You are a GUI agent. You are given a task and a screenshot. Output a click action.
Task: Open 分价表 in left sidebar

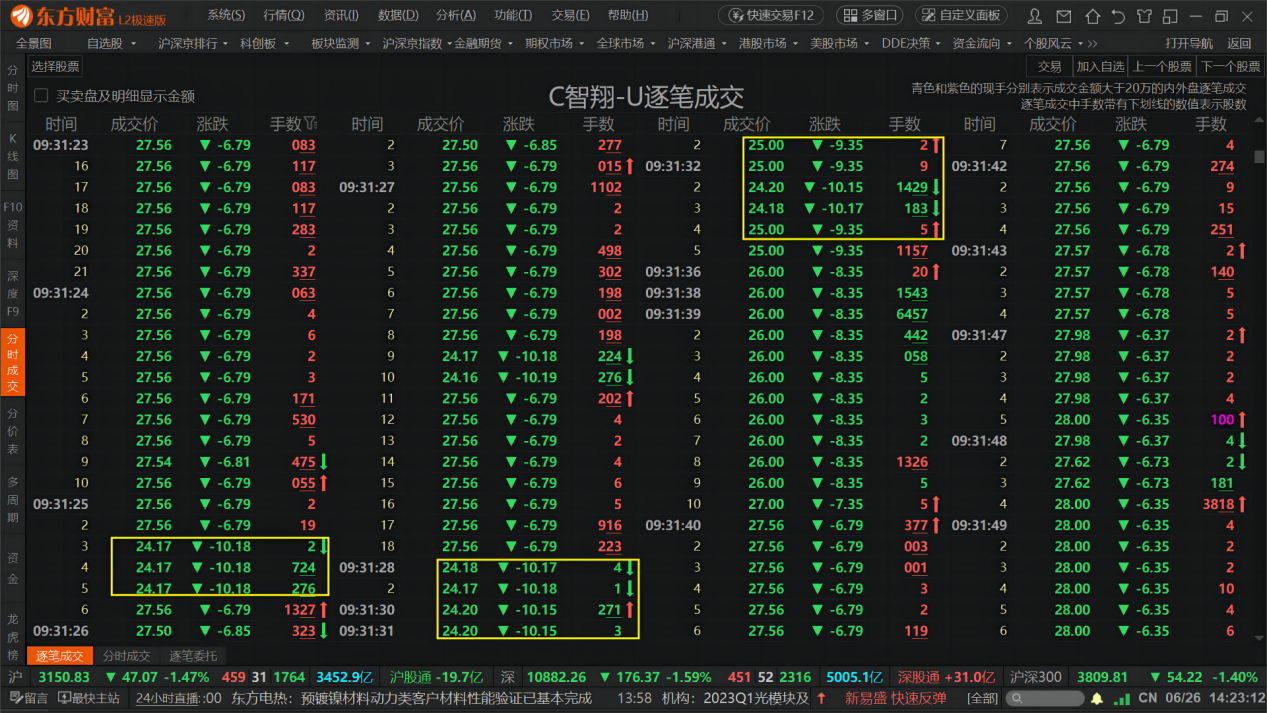13,429
